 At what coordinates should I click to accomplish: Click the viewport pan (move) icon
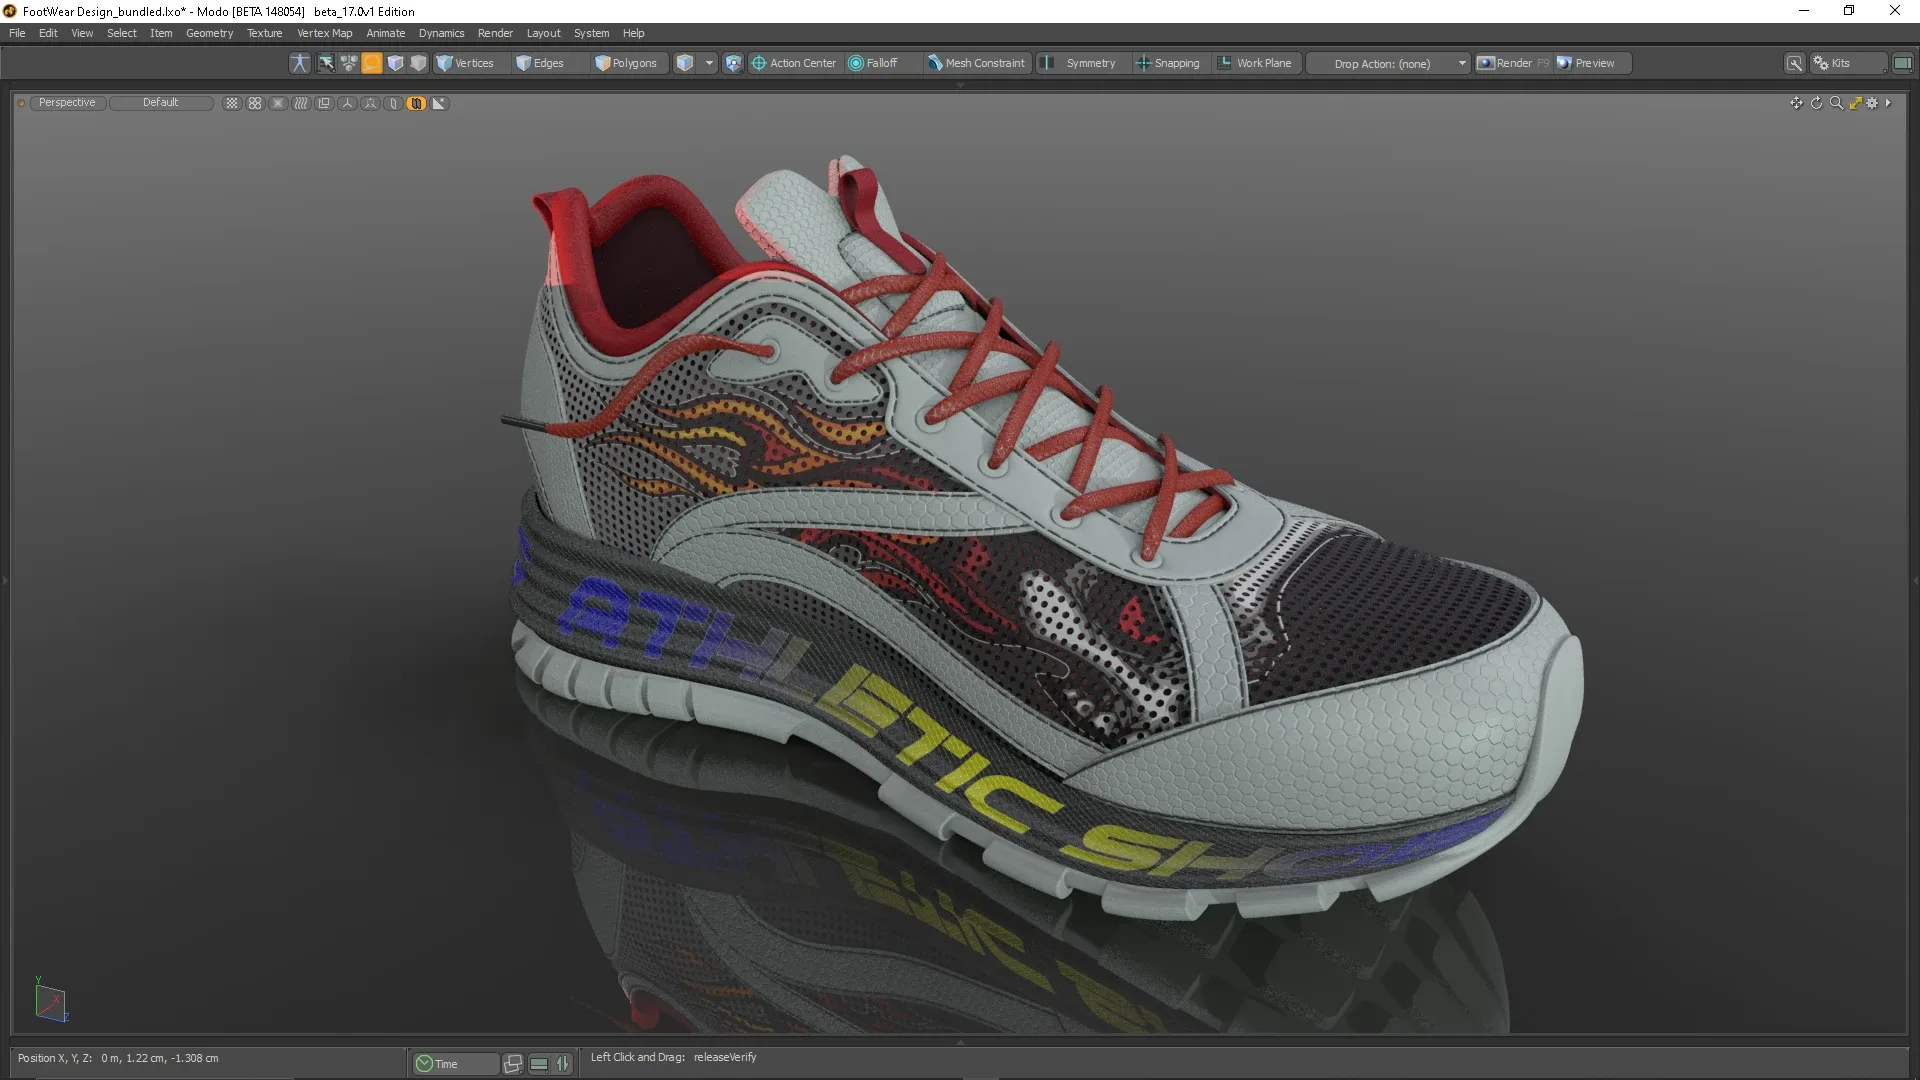[1796, 103]
